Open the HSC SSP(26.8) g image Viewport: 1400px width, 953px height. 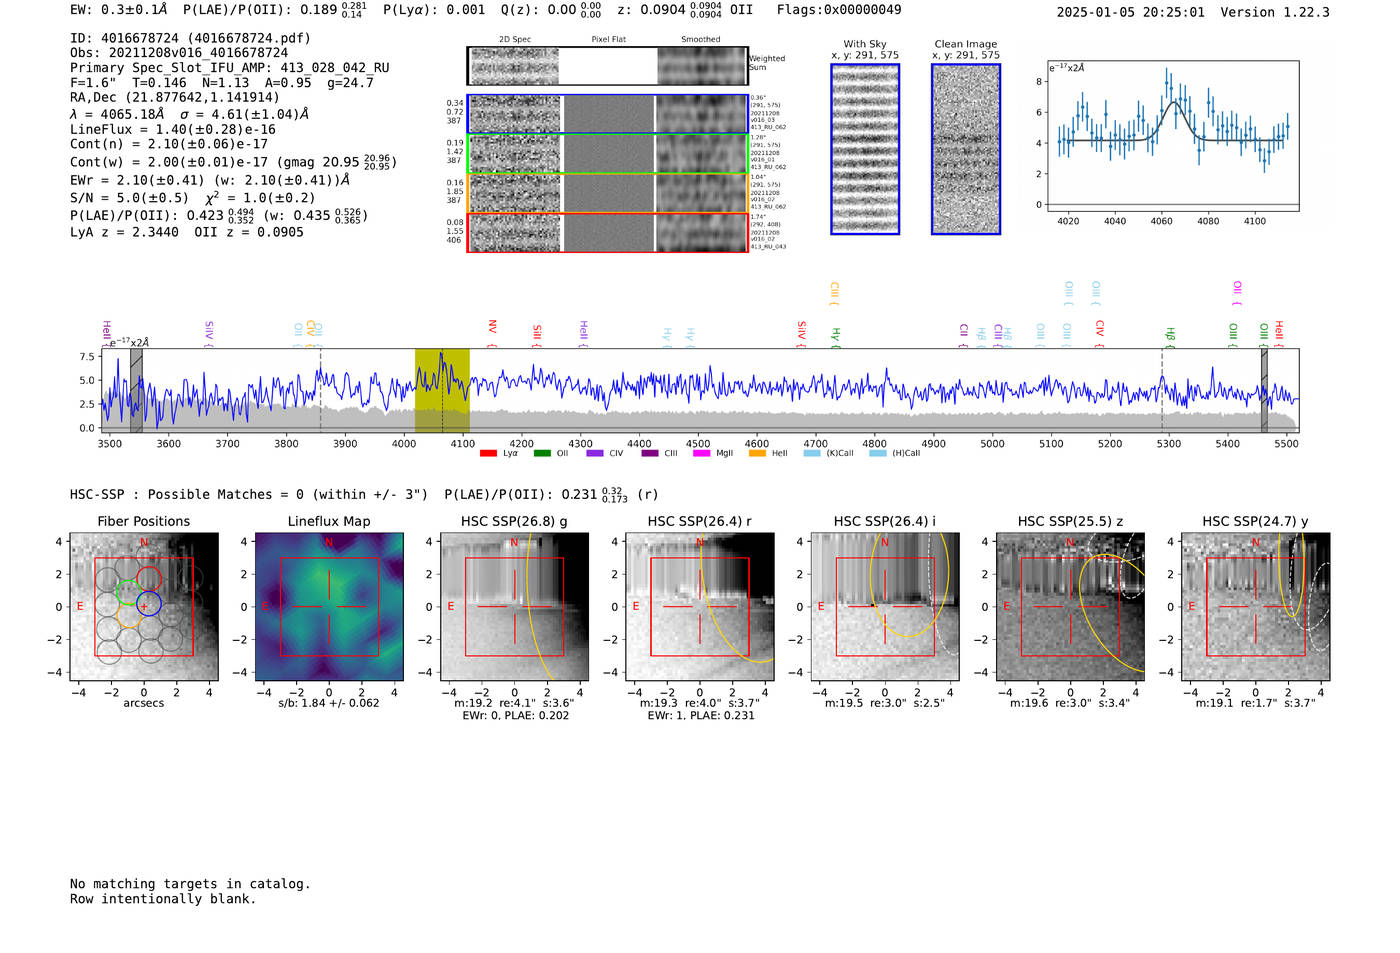pyautogui.click(x=514, y=606)
